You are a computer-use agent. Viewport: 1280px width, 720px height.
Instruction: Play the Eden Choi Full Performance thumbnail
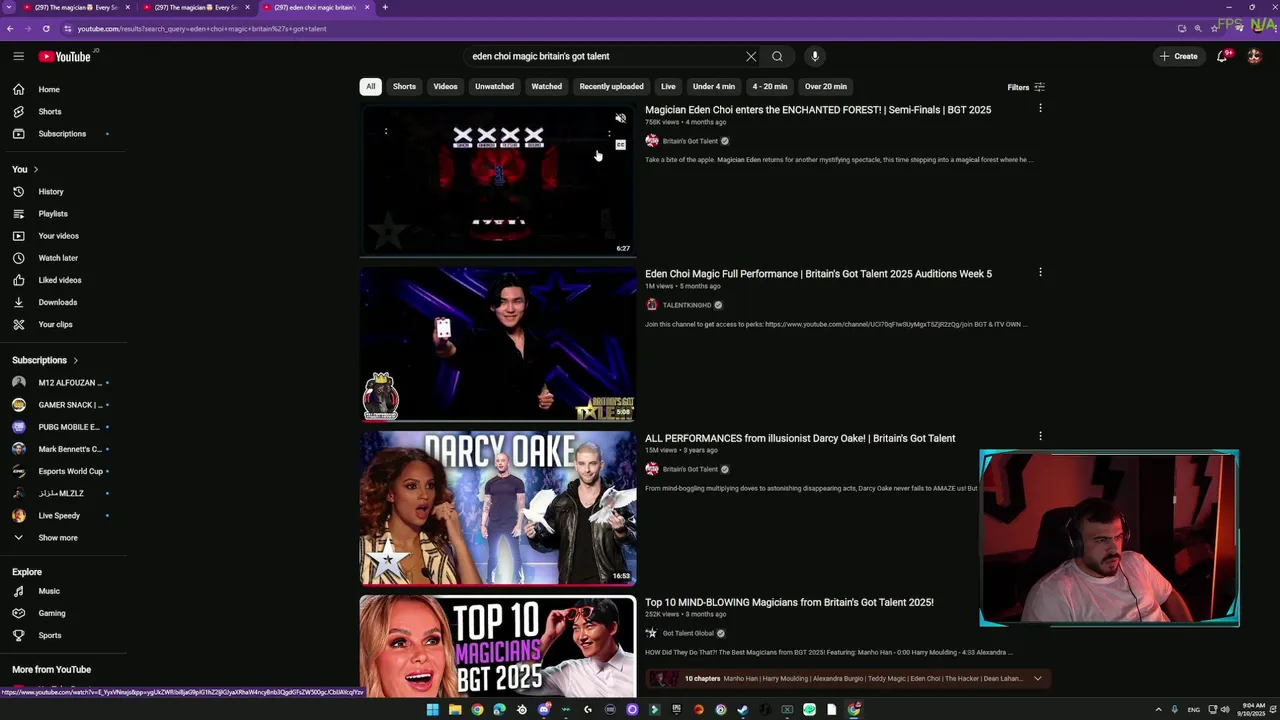tap(498, 344)
